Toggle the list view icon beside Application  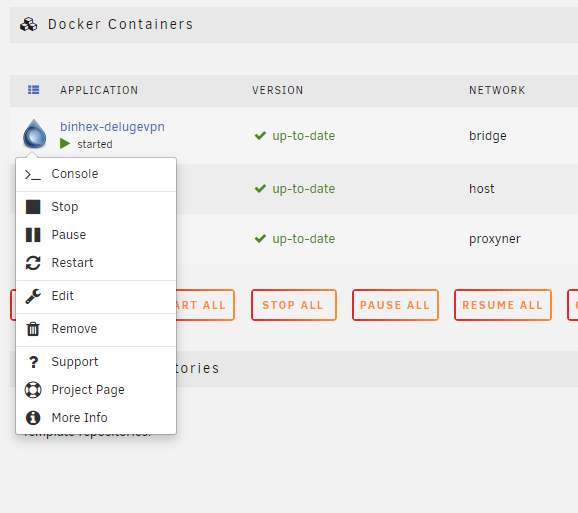(x=34, y=90)
